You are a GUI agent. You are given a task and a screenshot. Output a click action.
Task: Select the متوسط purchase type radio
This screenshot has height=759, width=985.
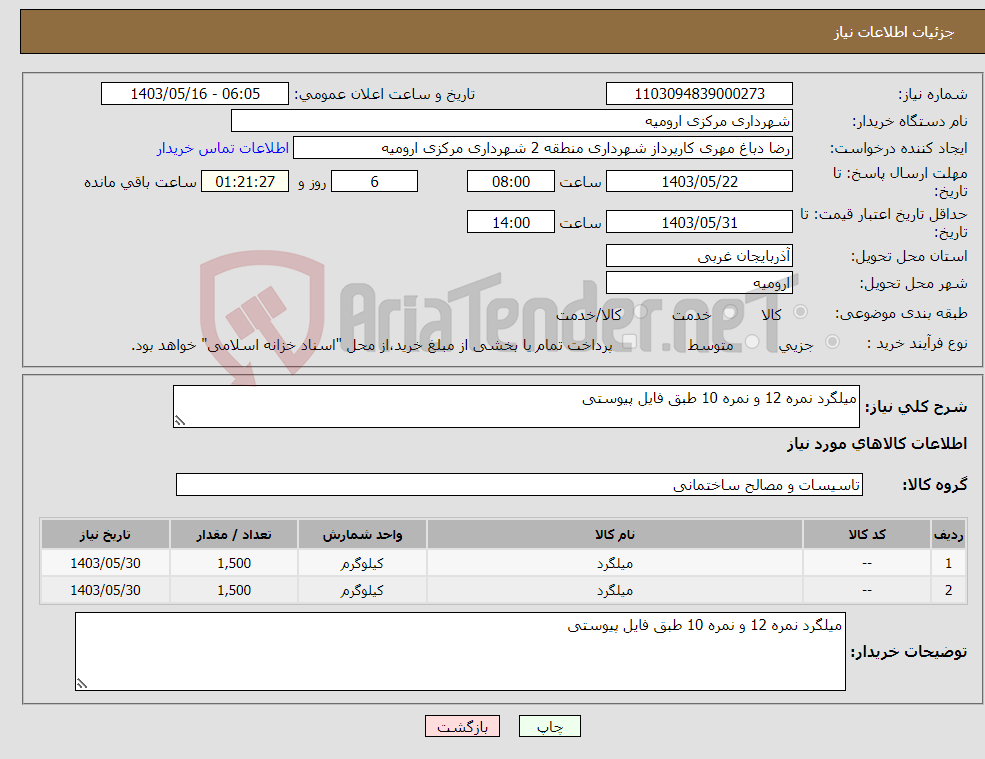[752, 342]
